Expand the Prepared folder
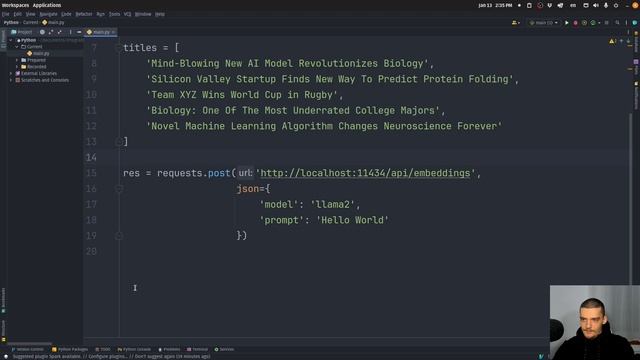 [x=17, y=60]
